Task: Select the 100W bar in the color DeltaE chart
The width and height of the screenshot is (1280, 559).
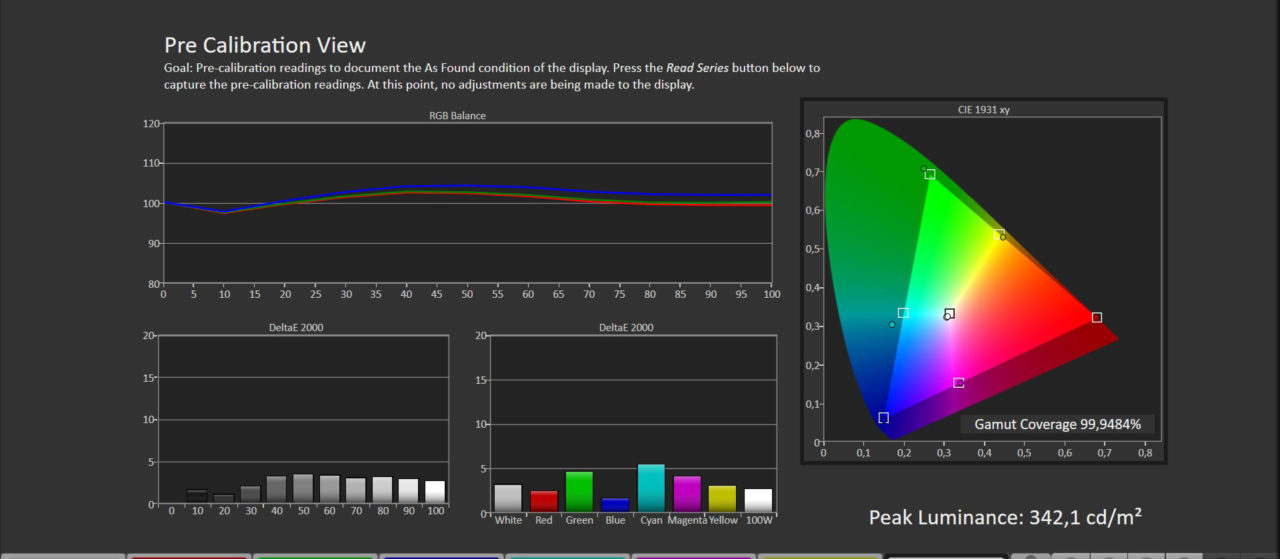Action: tap(758, 501)
